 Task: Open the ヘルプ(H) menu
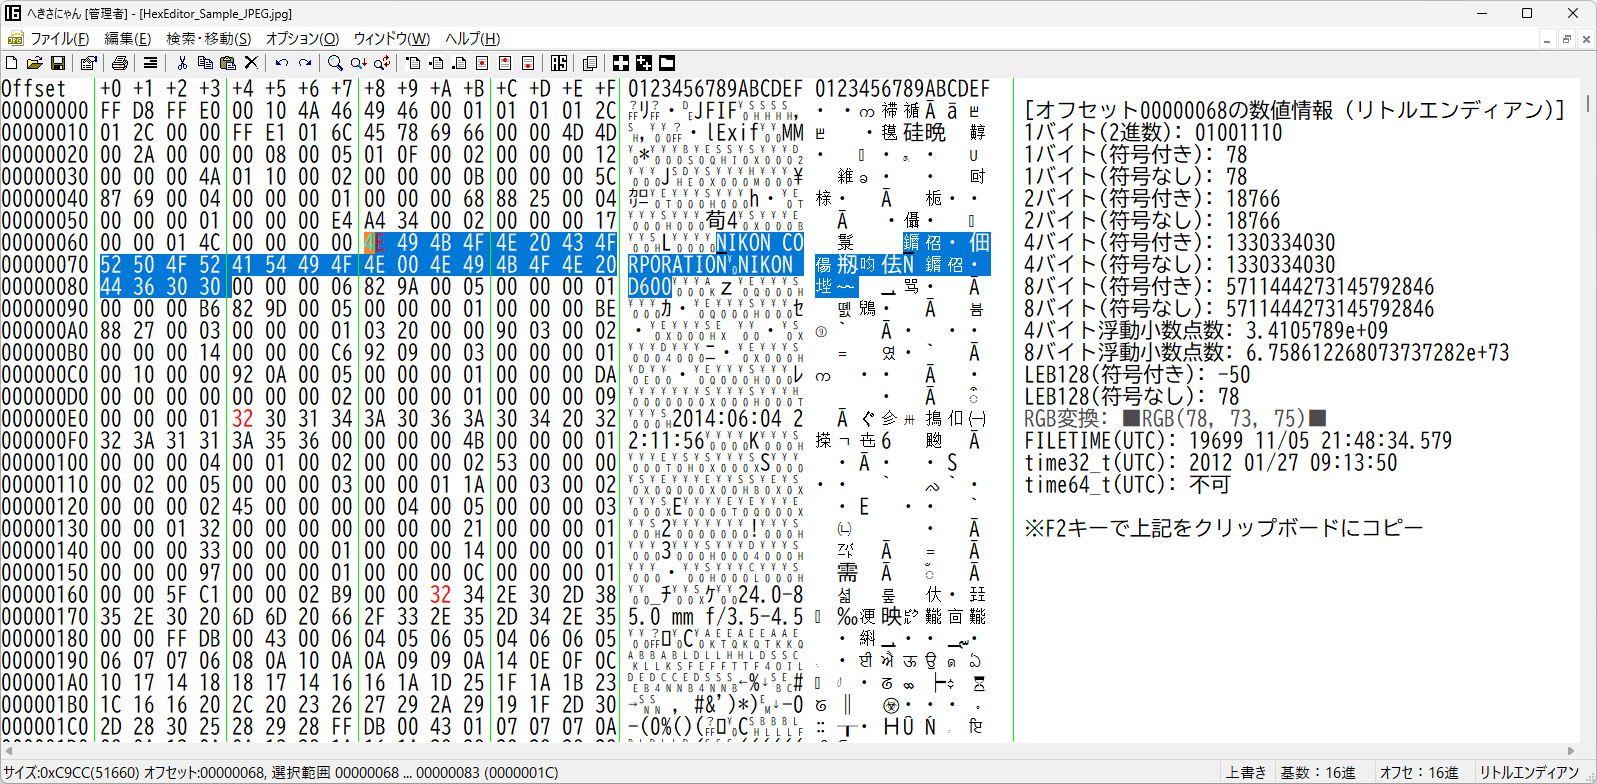pos(472,39)
